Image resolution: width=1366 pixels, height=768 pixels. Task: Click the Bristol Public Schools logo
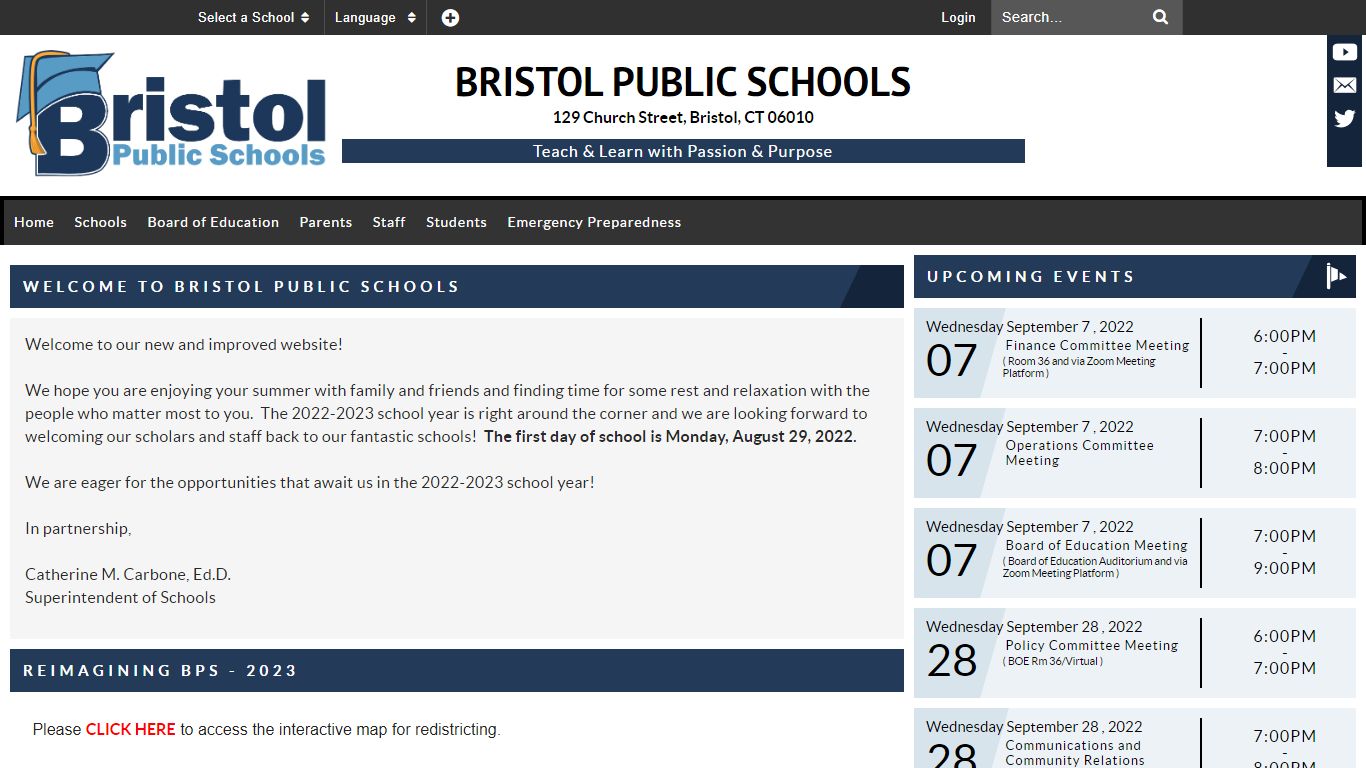pyautogui.click(x=171, y=113)
